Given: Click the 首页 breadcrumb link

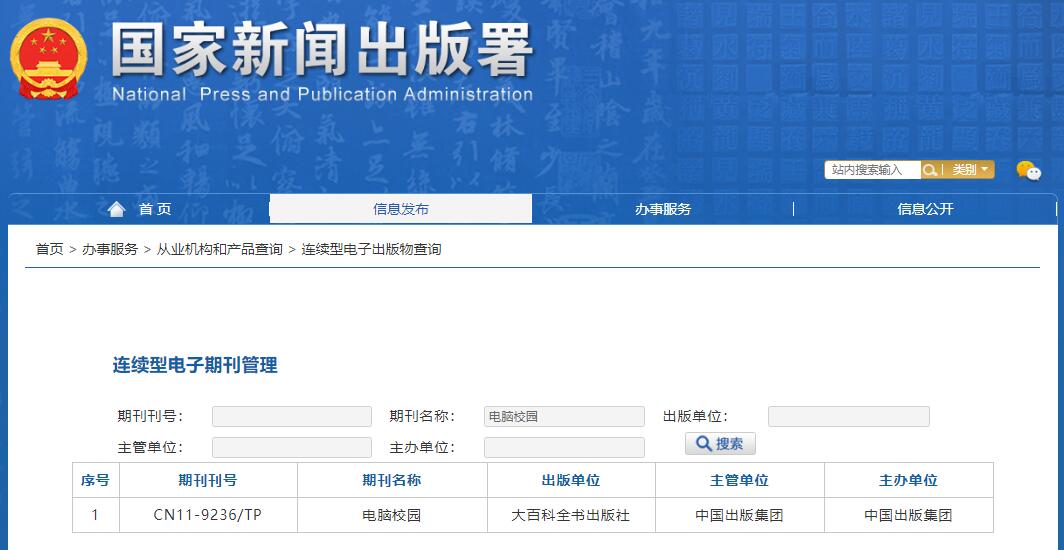Looking at the screenshot, I should (x=50, y=250).
